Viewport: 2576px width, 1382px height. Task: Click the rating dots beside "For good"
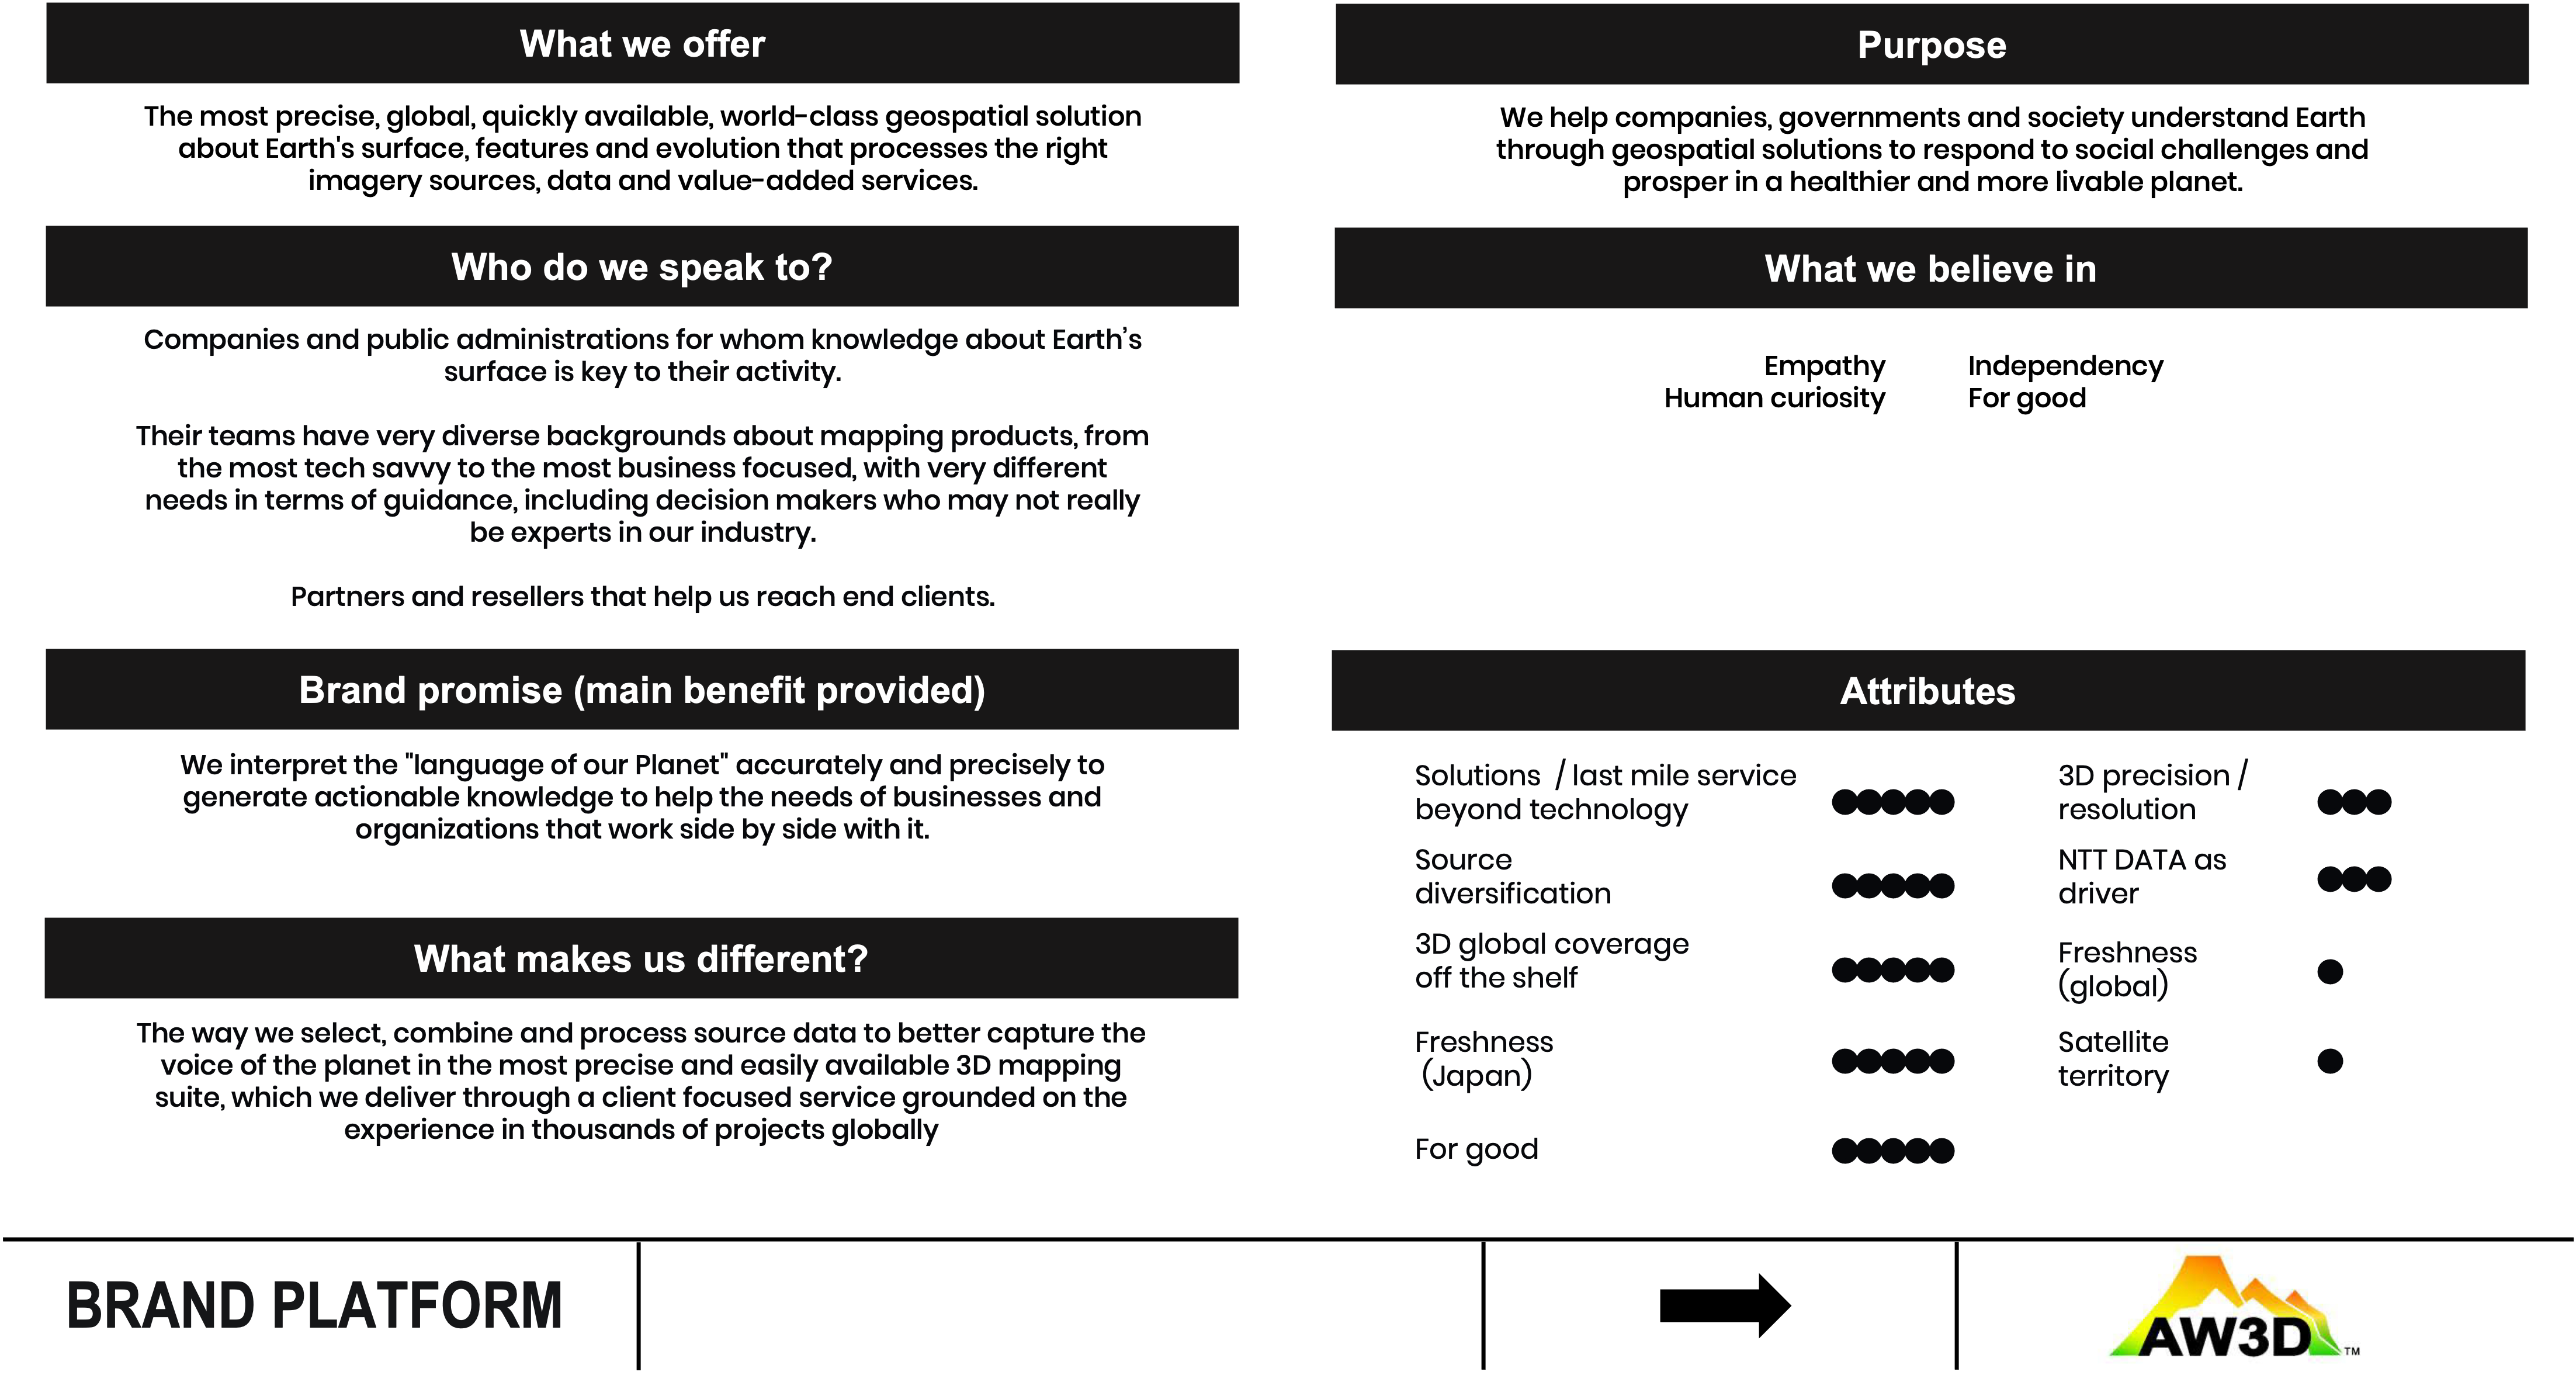(1892, 1151)
